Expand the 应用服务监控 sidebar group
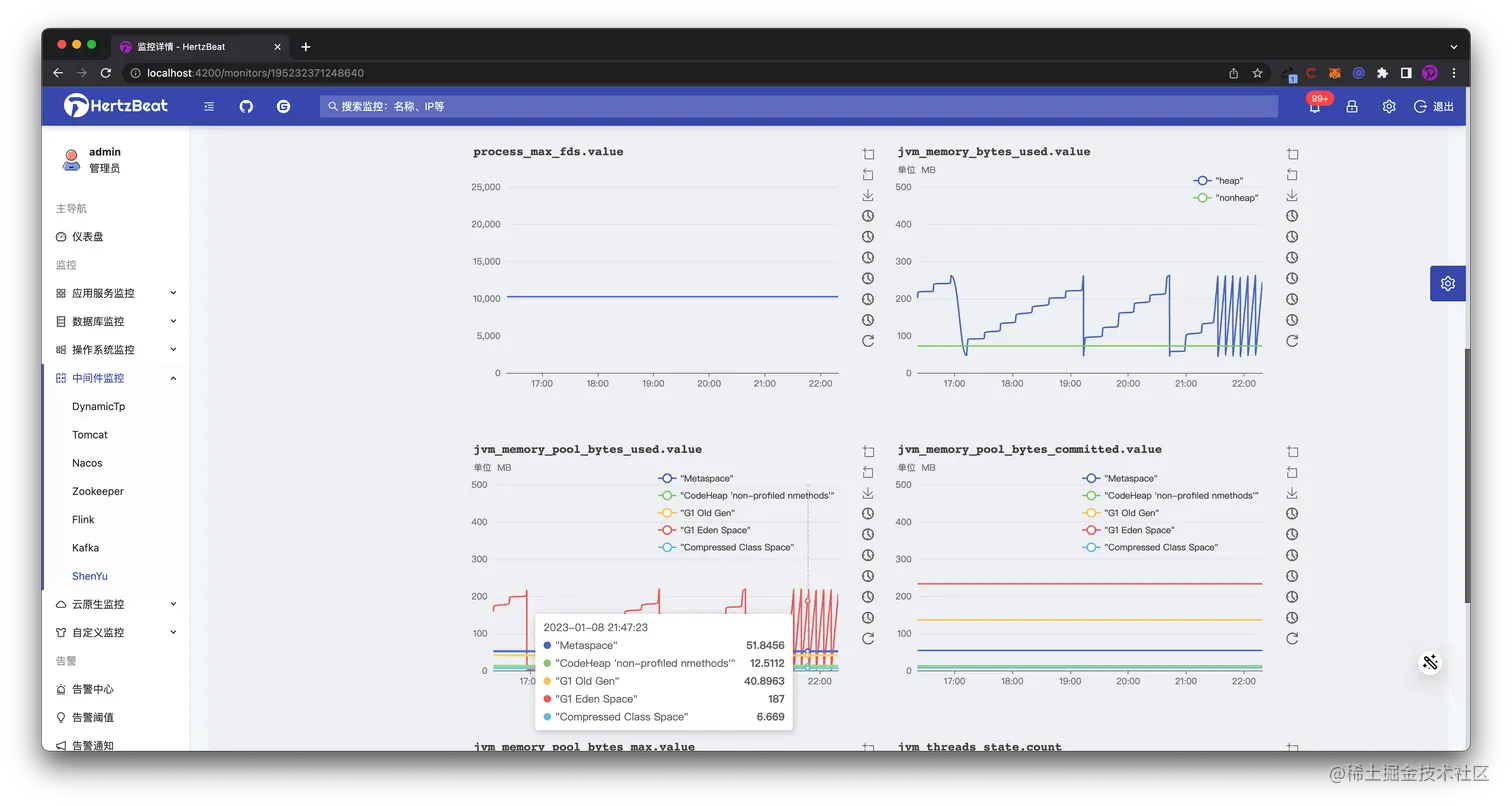 [x=116, y=293]
